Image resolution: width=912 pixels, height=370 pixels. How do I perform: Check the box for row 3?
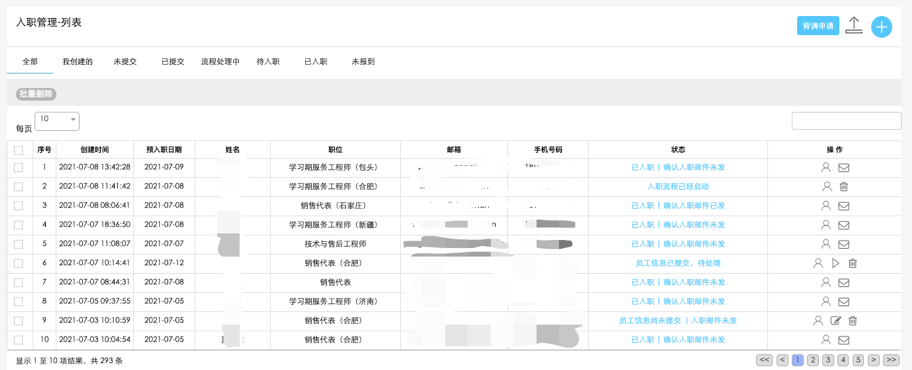pos(19,206)
